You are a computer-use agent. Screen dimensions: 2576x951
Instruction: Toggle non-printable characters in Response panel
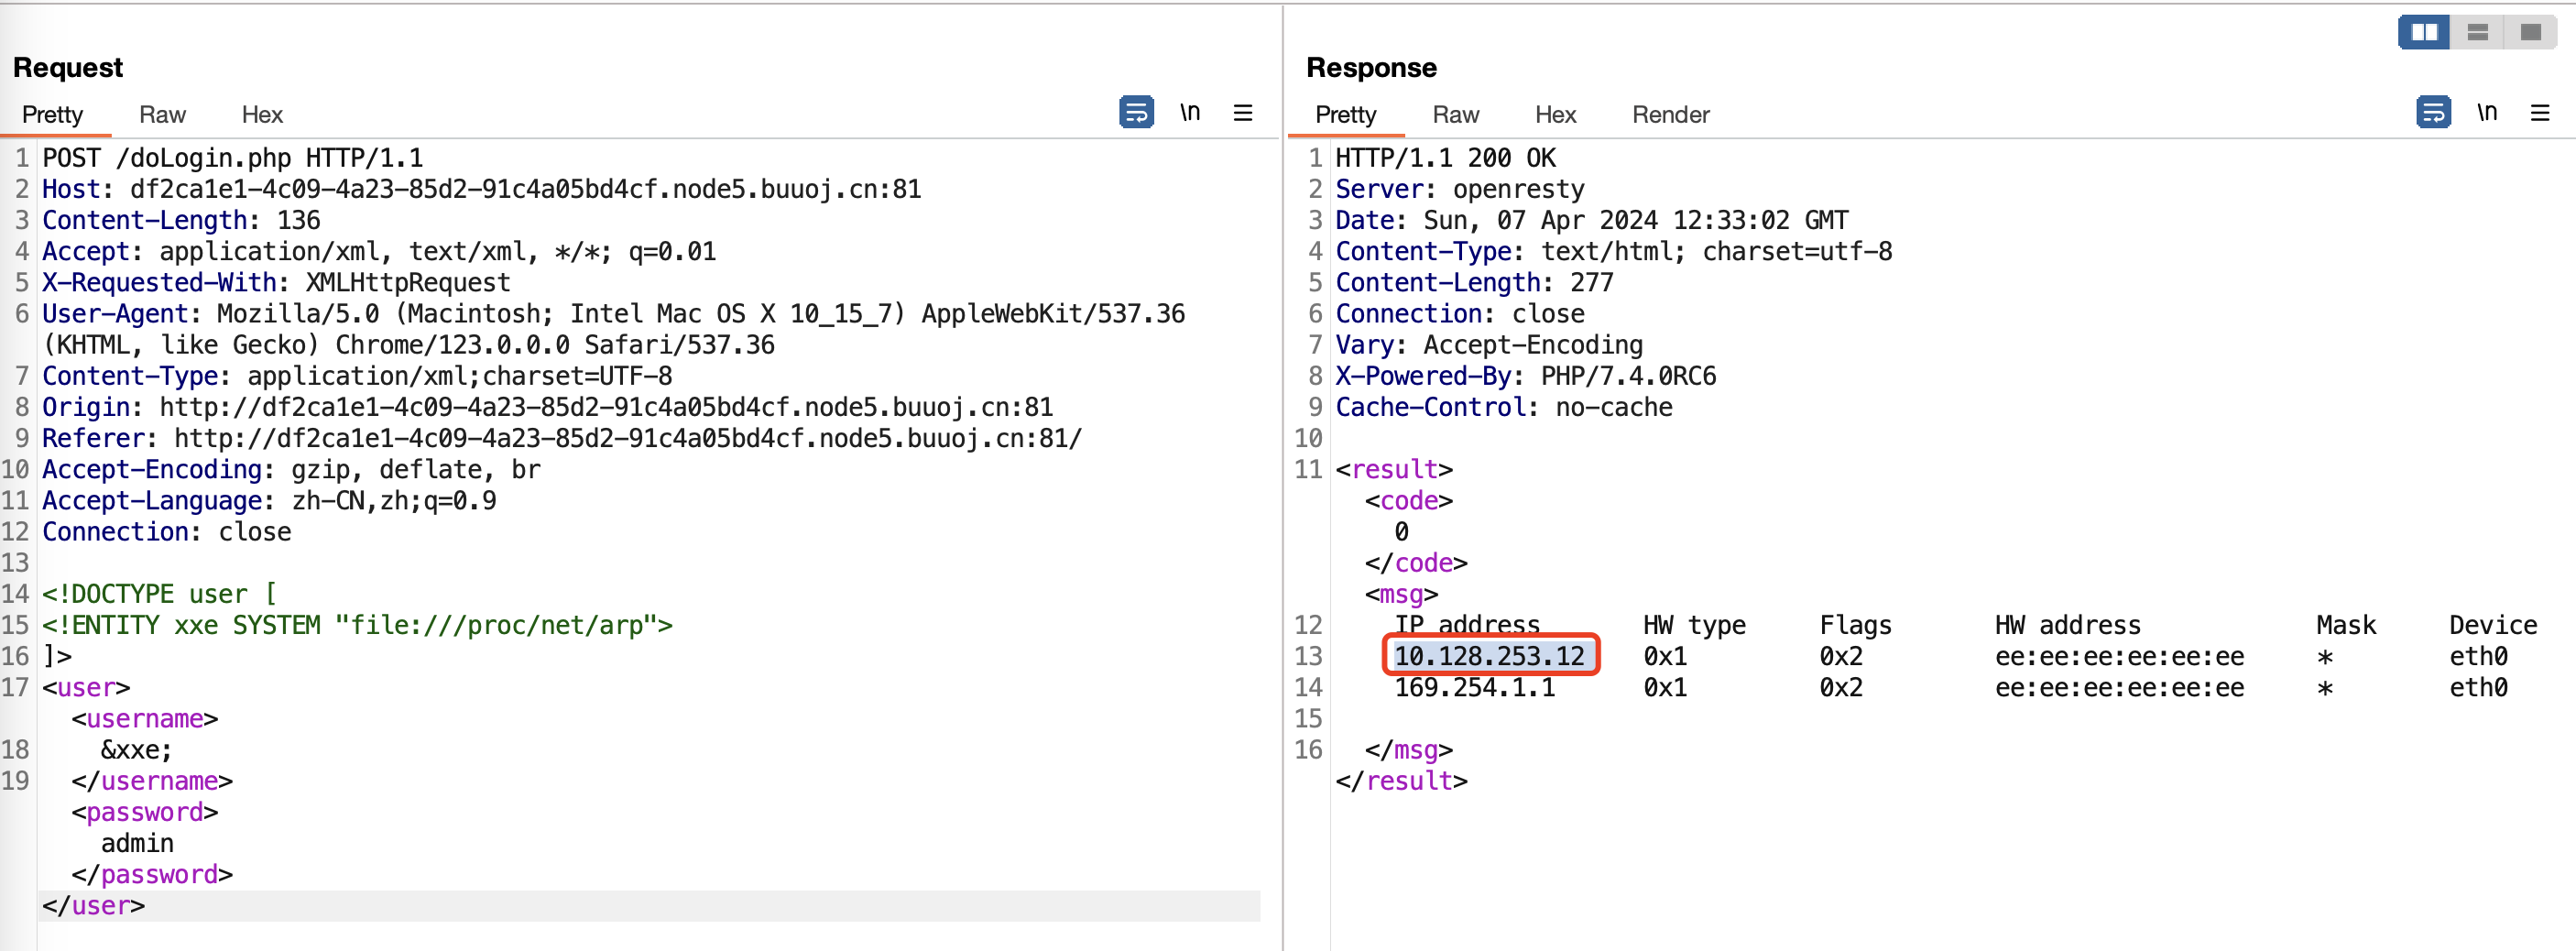pyautogui.click(x=2487, y=112)
